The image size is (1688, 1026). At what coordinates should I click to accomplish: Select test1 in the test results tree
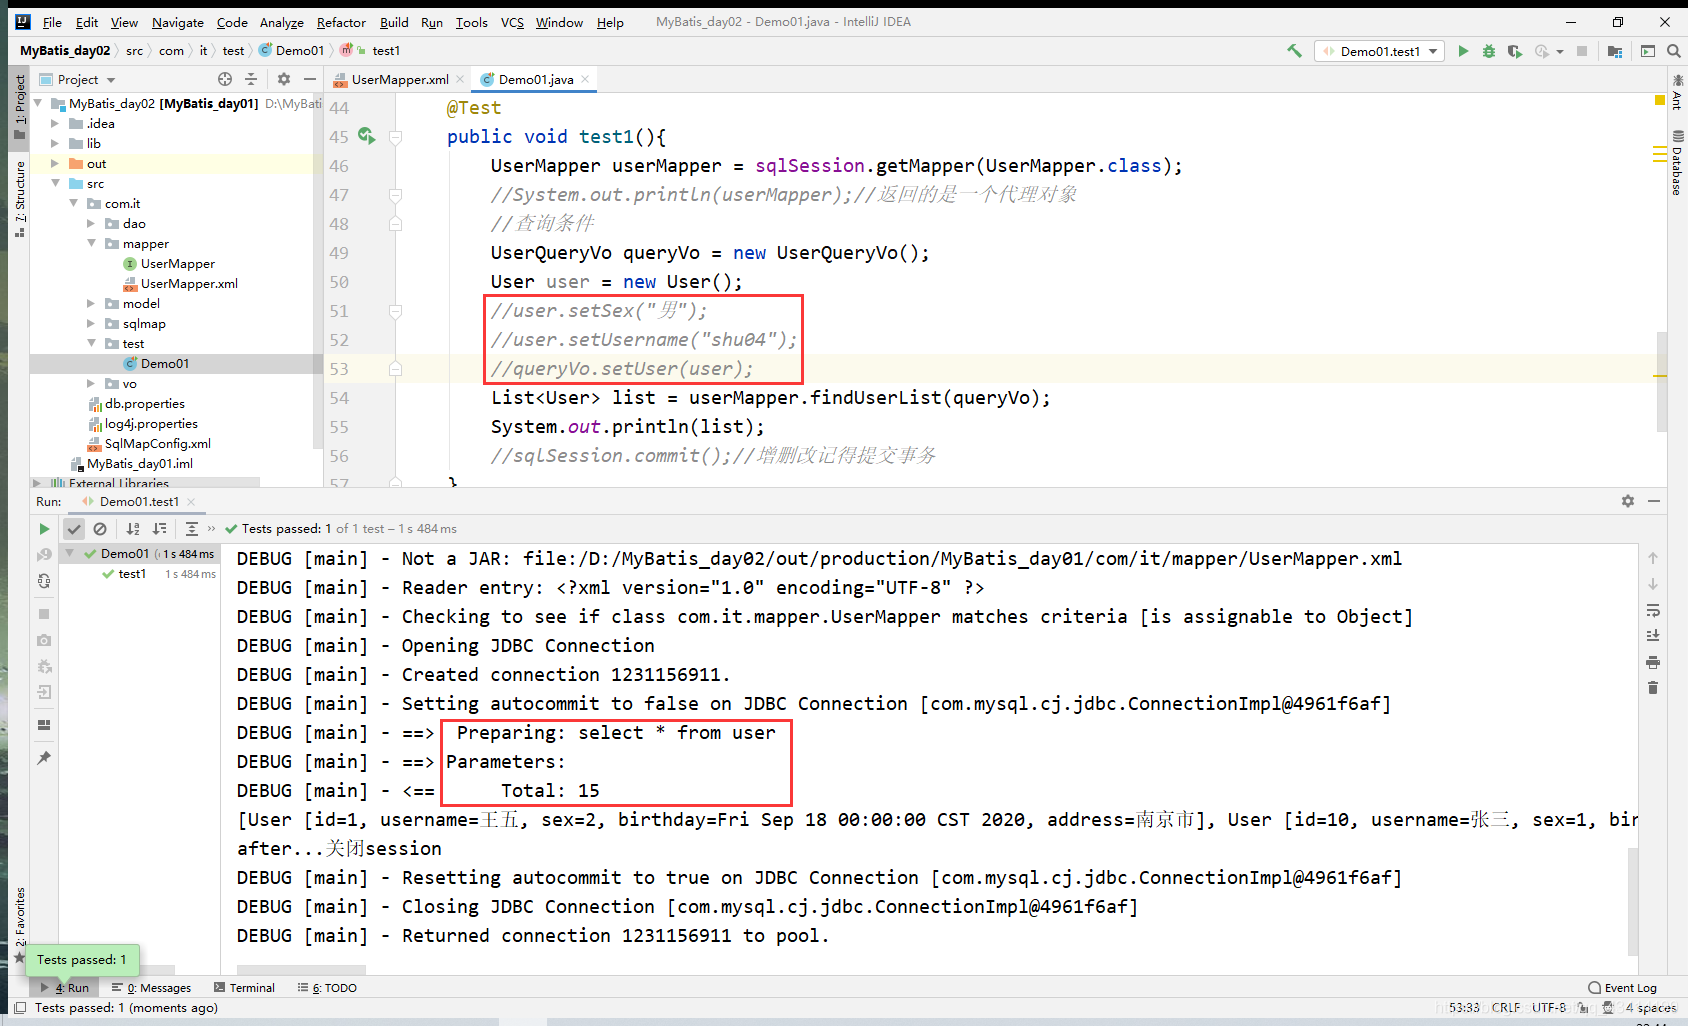(132, 574)
